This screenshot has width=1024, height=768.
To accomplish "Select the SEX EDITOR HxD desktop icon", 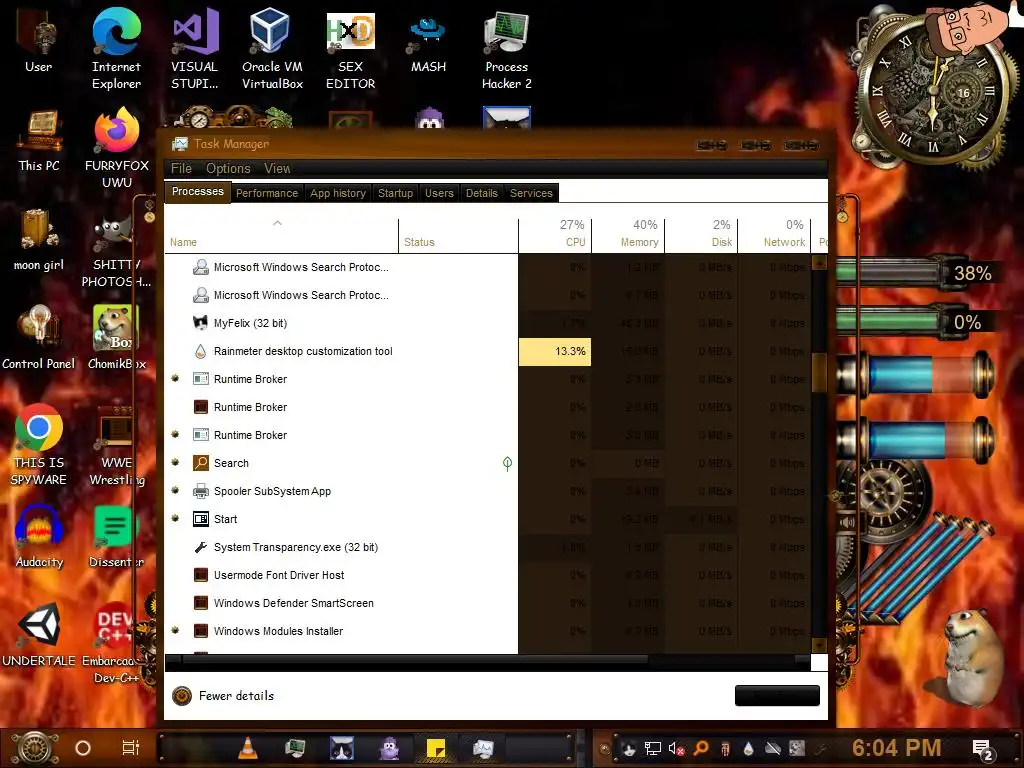I will point(350,49).
